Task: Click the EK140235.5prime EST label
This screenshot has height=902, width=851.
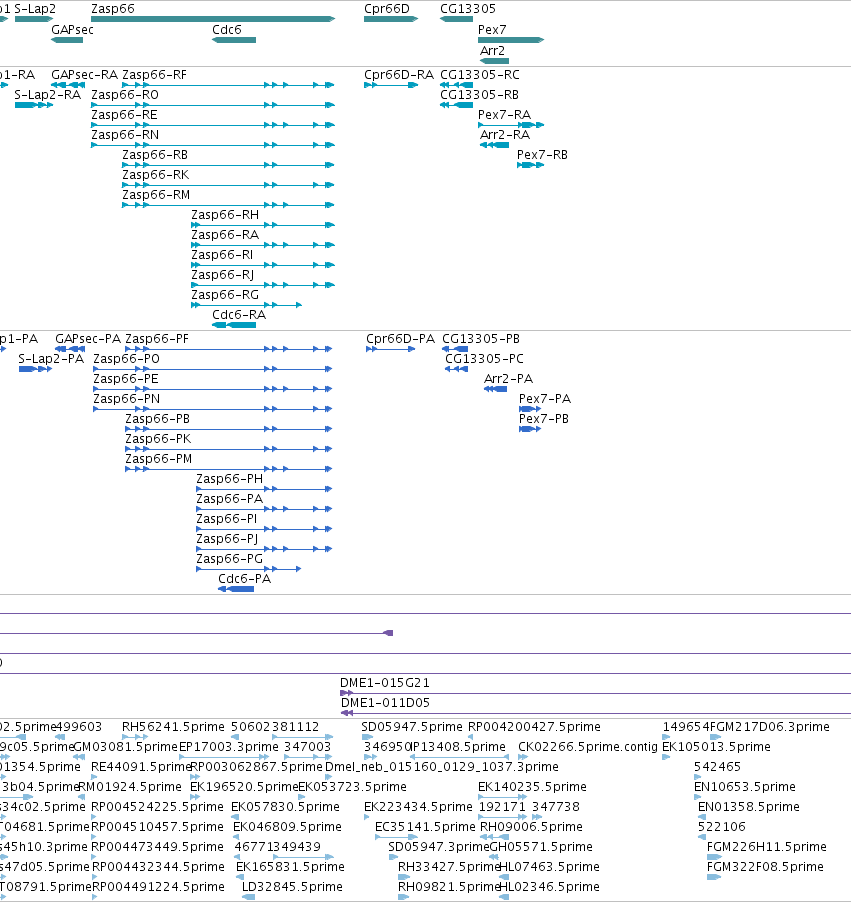Action: click(x=532, y=786)
